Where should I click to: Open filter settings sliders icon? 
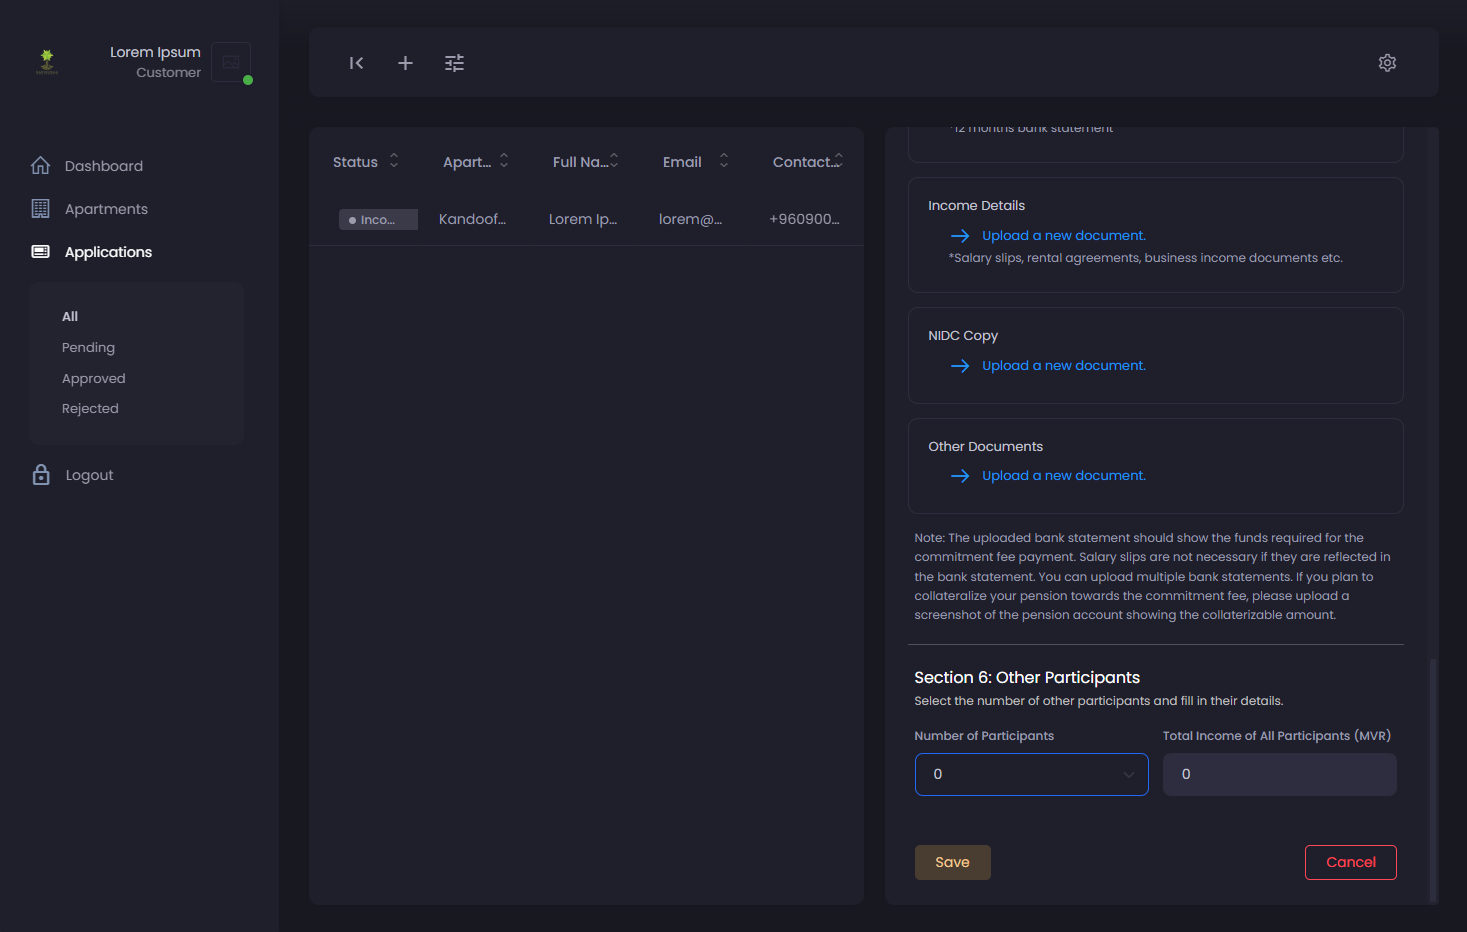454,63
